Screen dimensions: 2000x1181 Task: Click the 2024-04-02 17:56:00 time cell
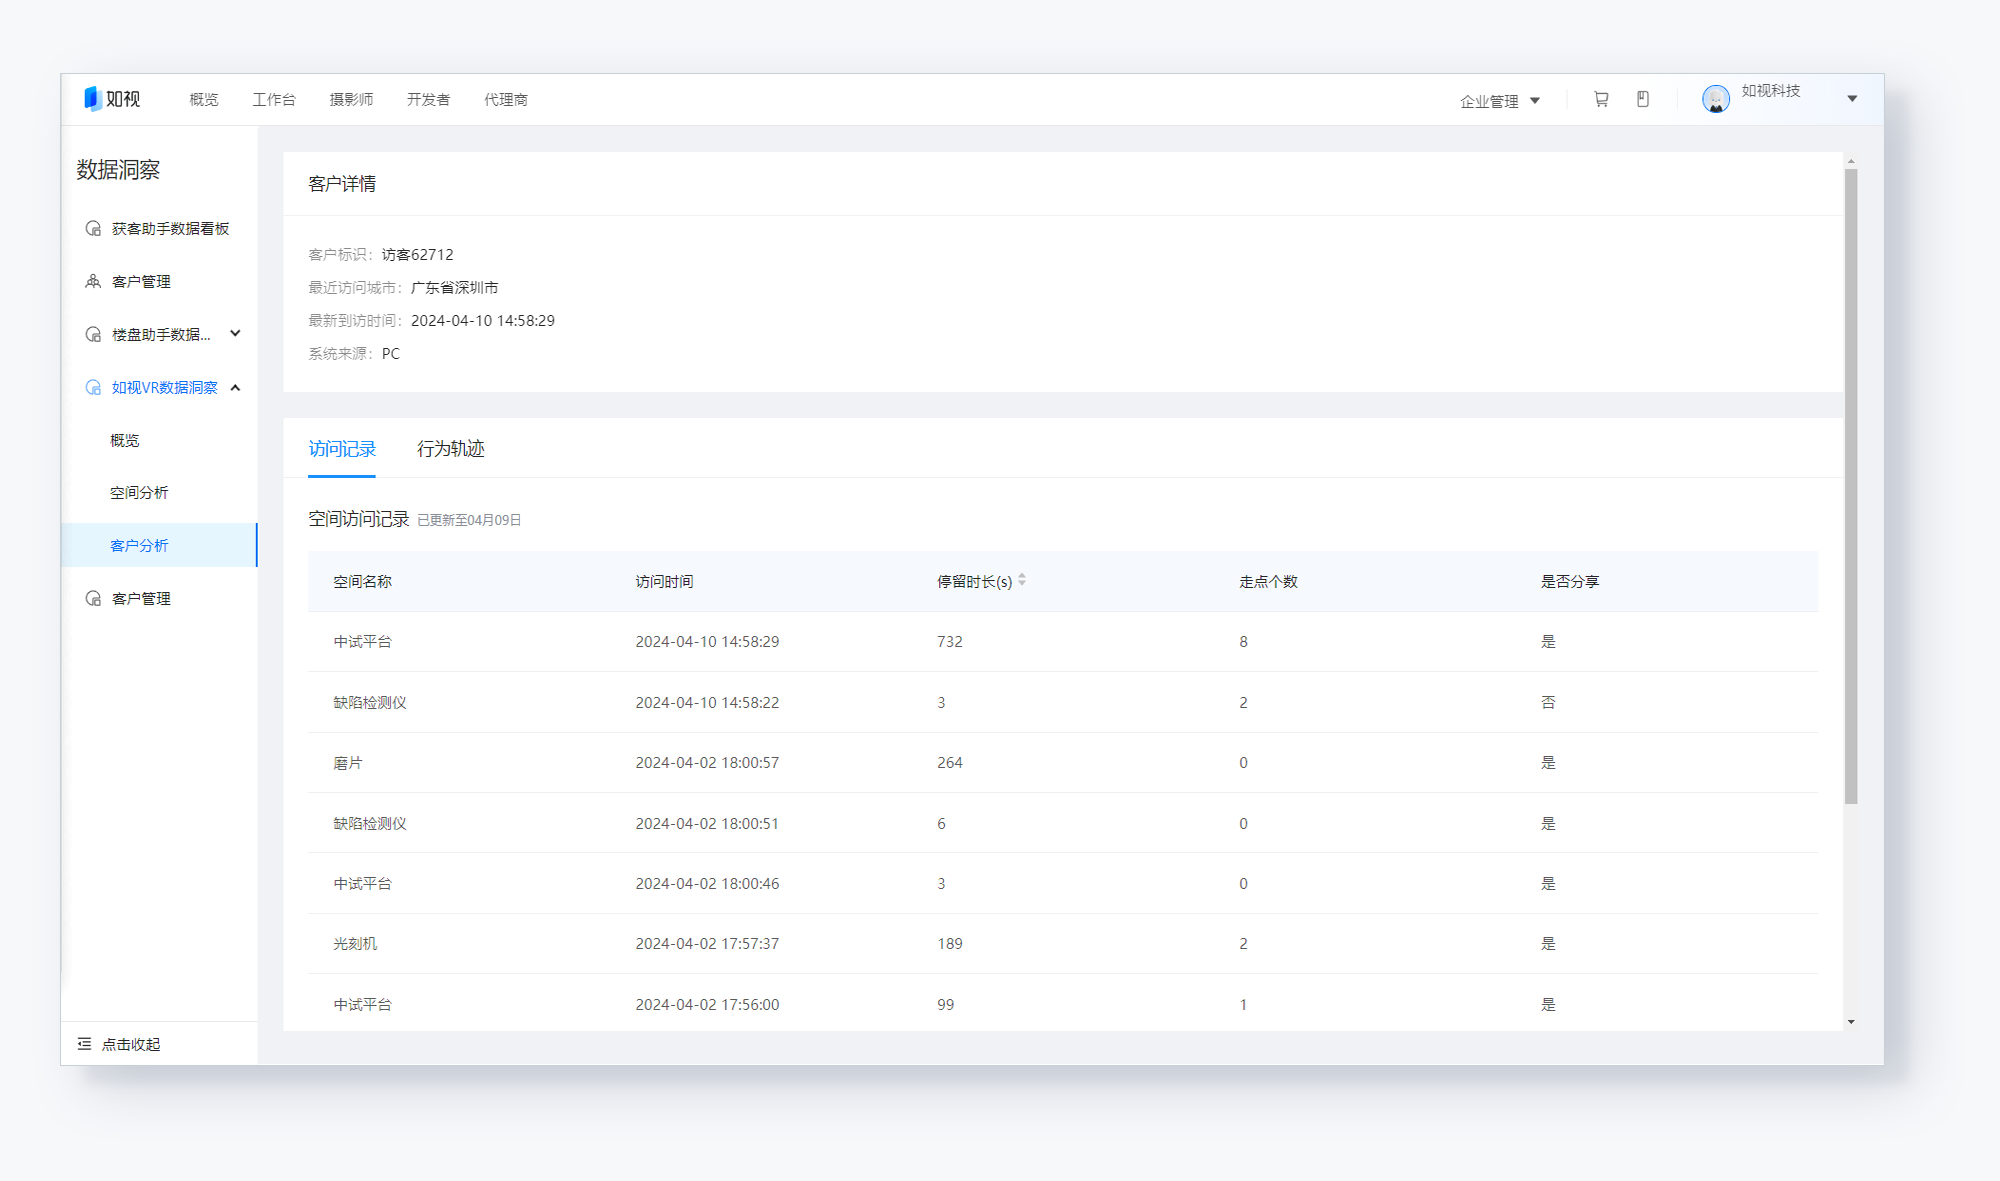pos(707,1004)
